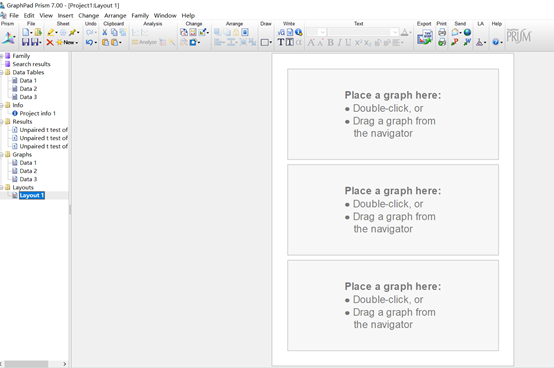Screen dimensions: 554x368
Task: Click the Save file icon
Action: pyautogui.click(x=25, y=42)
